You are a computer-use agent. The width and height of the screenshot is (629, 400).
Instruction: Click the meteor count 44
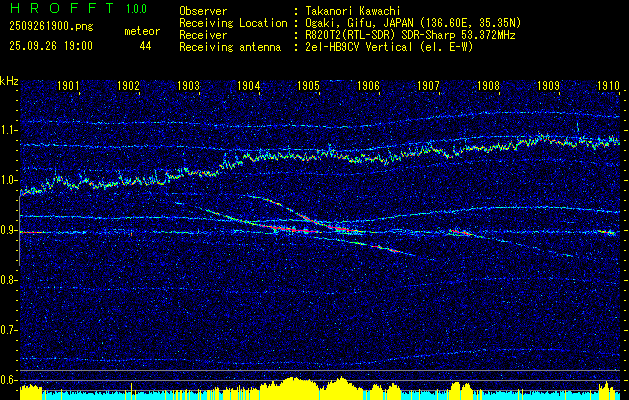[145, 46]
